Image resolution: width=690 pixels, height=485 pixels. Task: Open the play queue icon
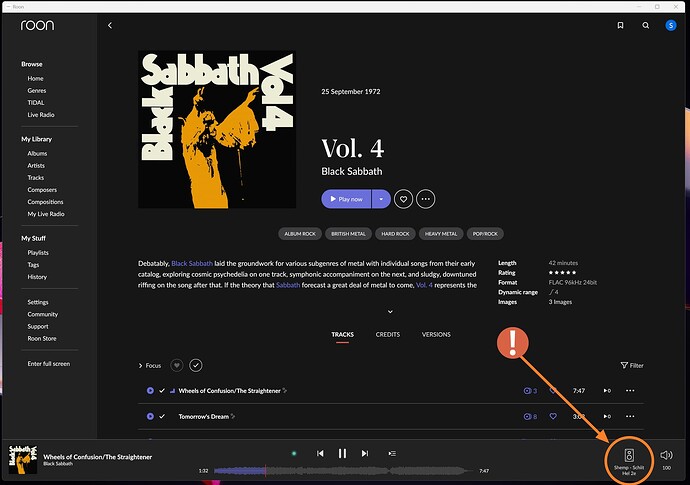[x=392, y=453]
